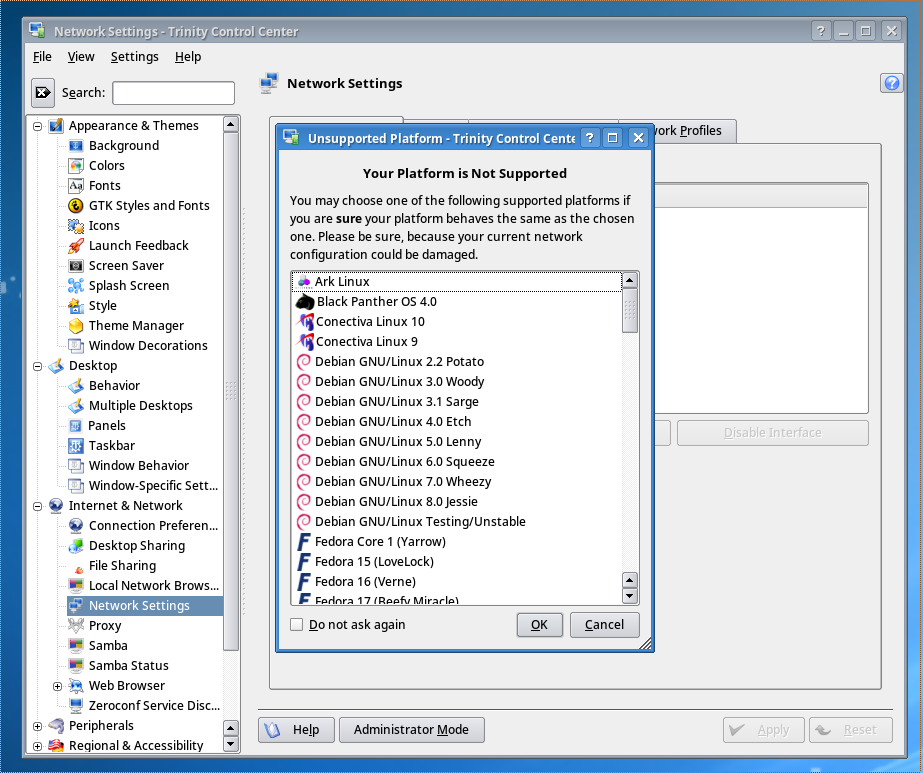Select the Taskbar module icon
Viewport: 923px width, 773px height.
coord(76,446)
